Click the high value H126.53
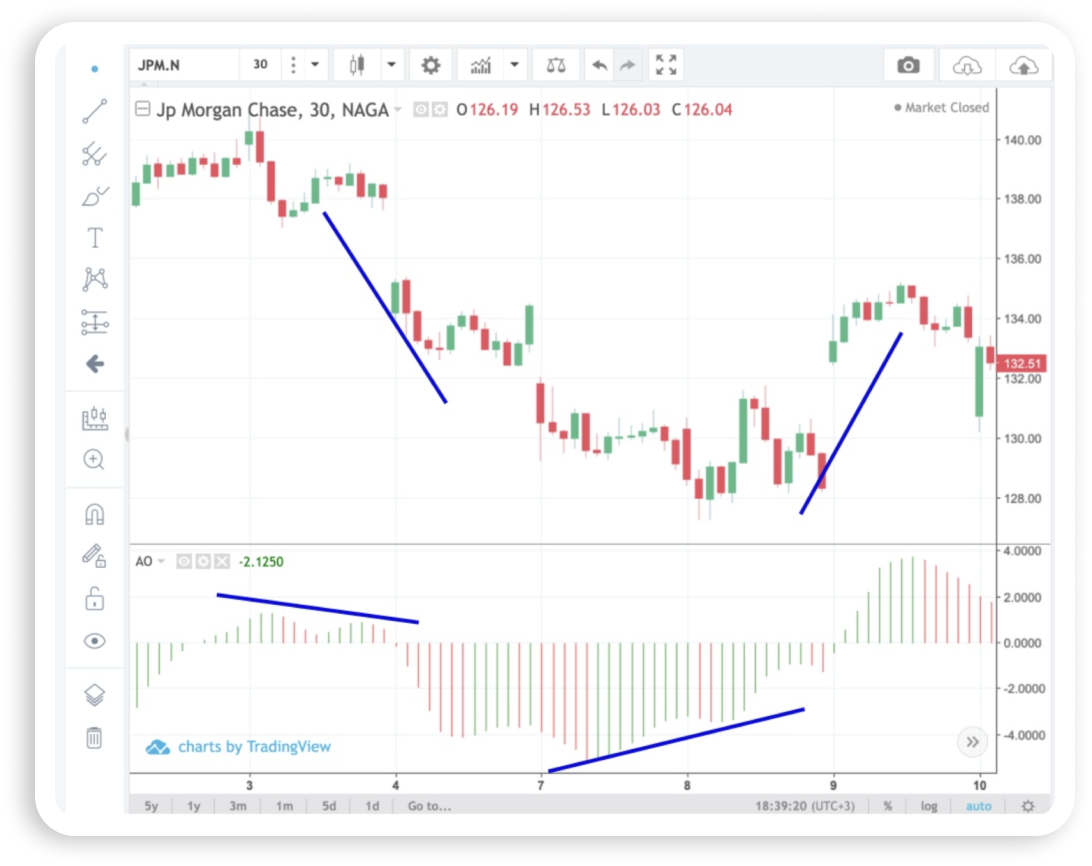Image resolution: width=1092 pixels, height=866 pixels. (559, 109)
